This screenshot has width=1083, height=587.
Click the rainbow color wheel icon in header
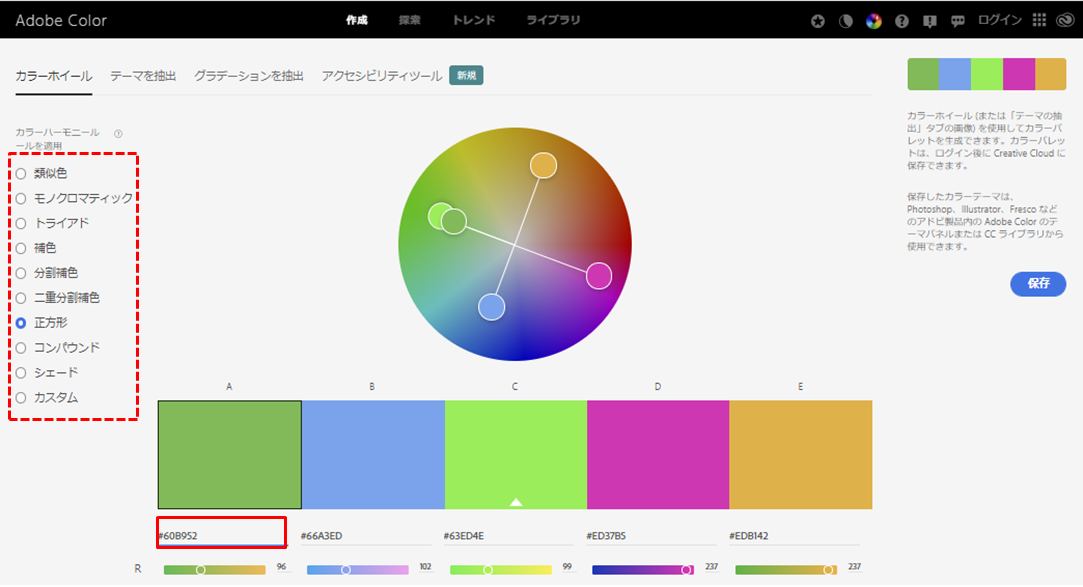coord(874,21)
